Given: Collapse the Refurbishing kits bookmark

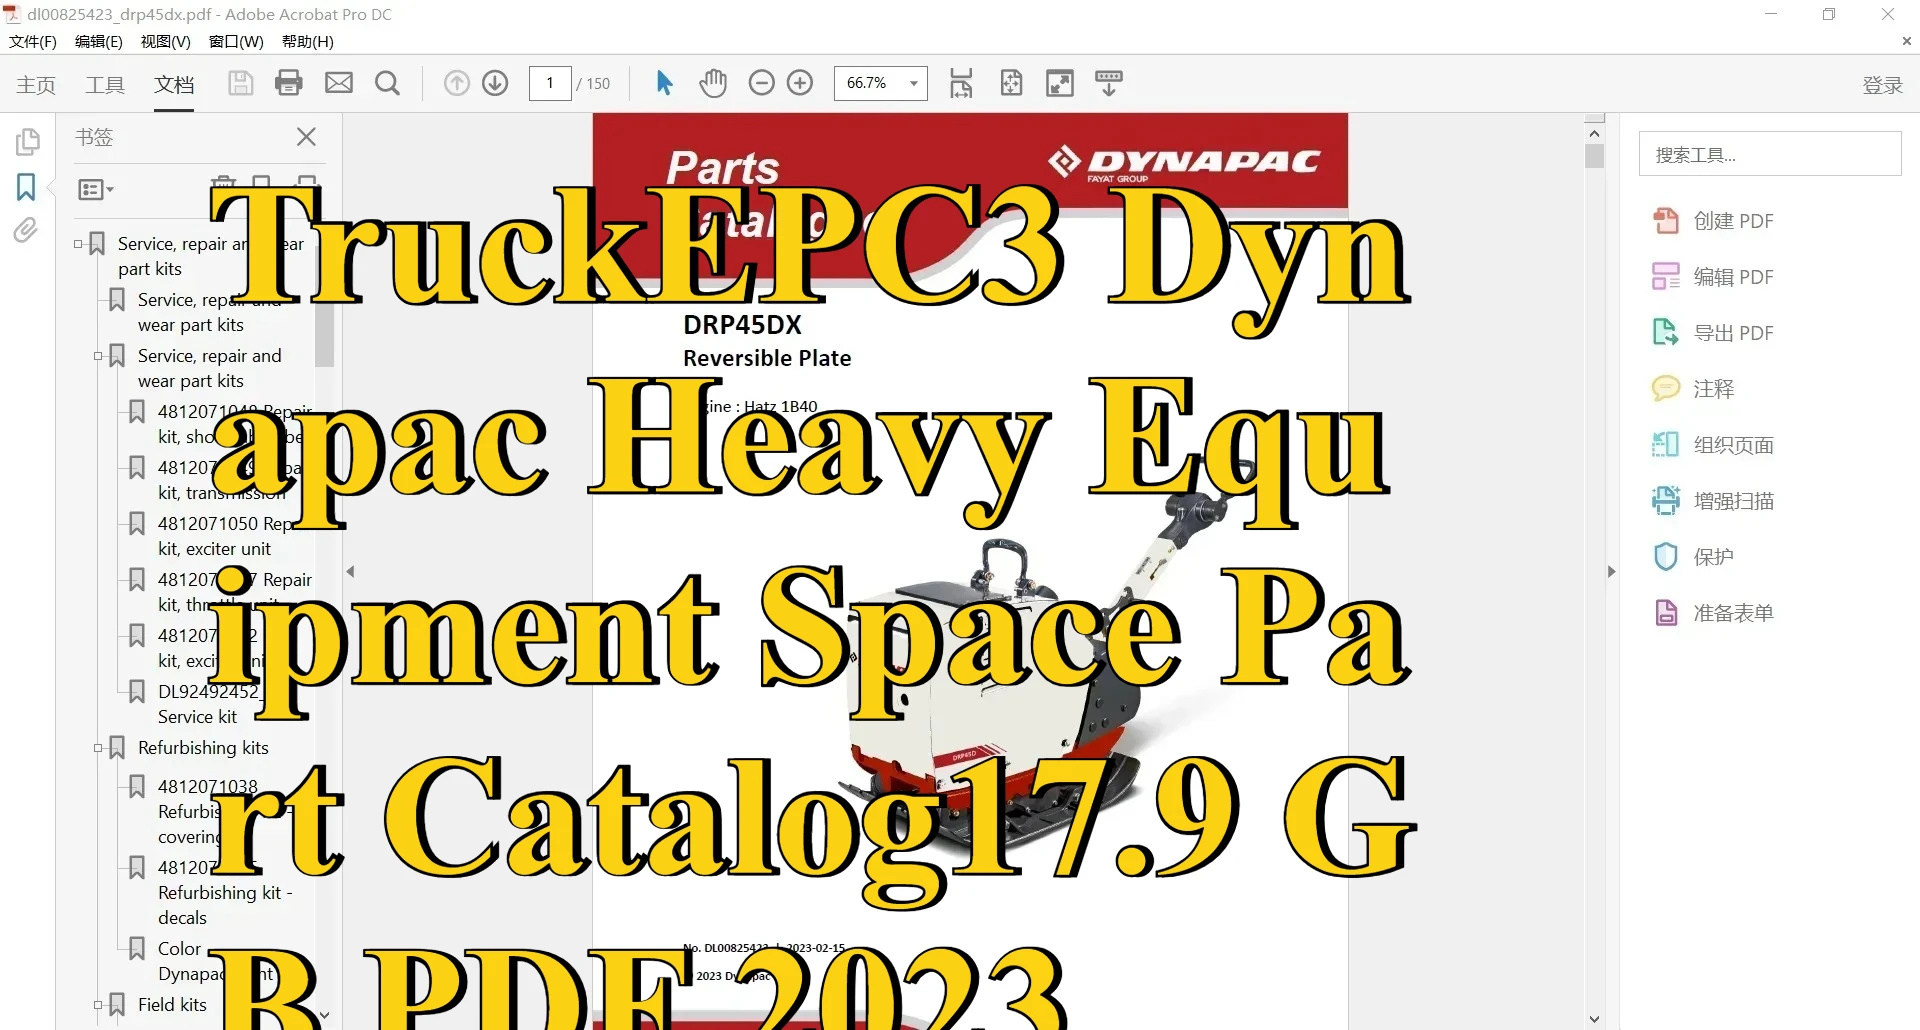Looking at the screenshot, I should pos(98,748).
